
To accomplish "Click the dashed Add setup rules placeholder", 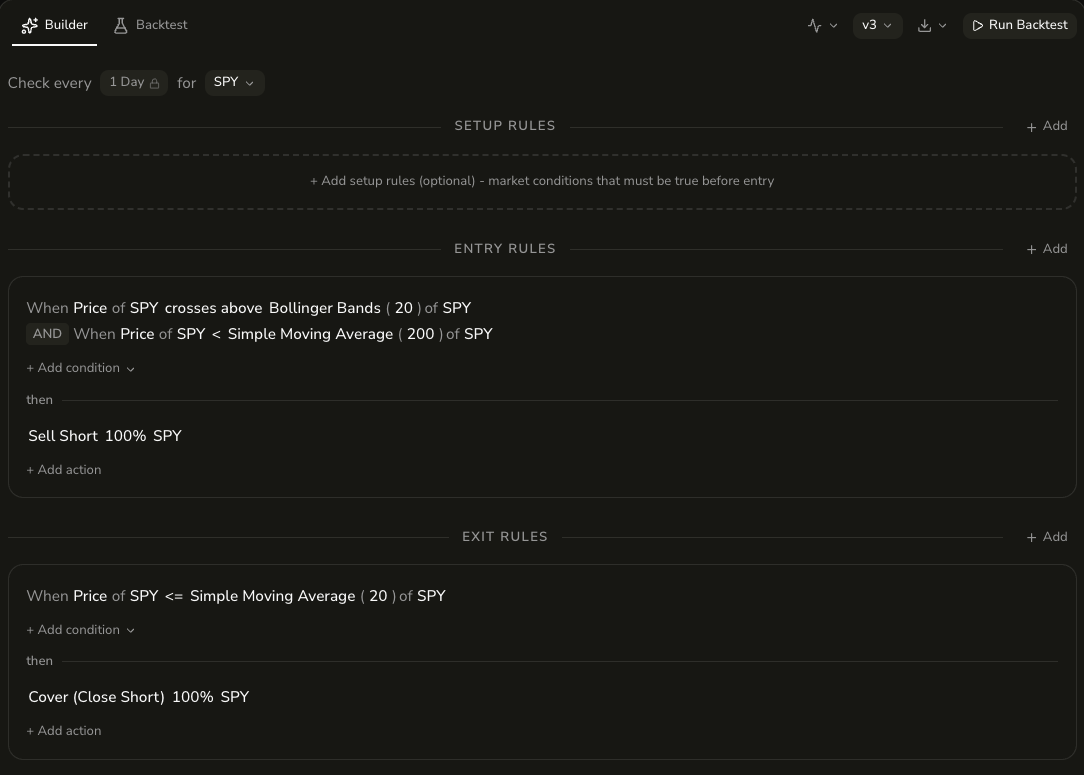I will (541, 181).
